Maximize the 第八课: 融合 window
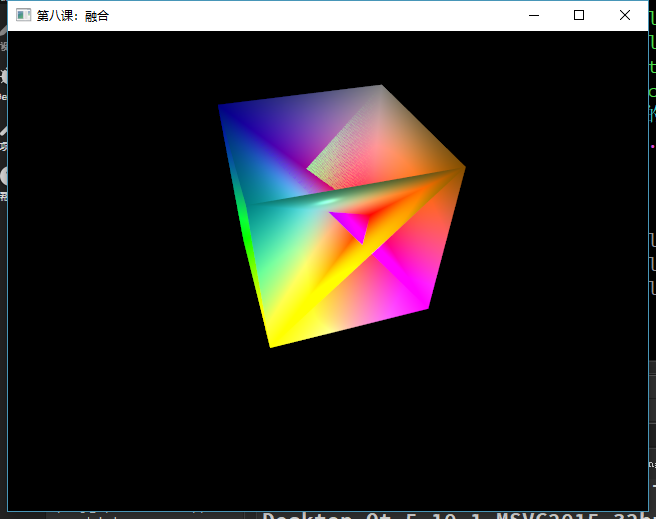Viewport: 656px width, 519px height. pos(579,15)
